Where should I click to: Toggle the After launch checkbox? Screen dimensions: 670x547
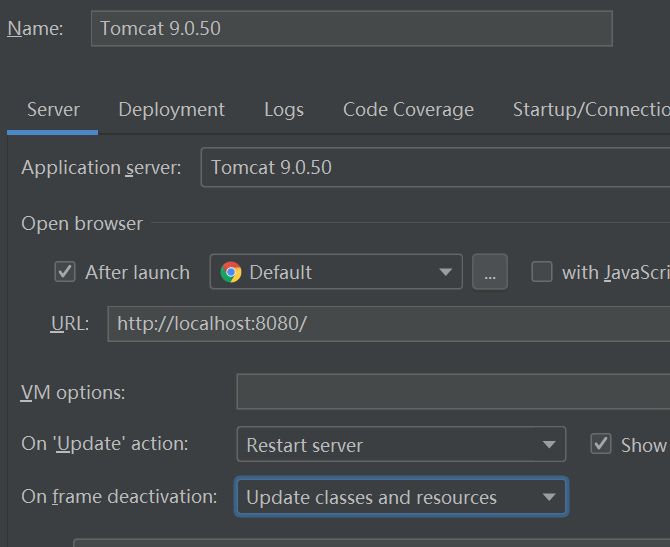pos(65,272)
